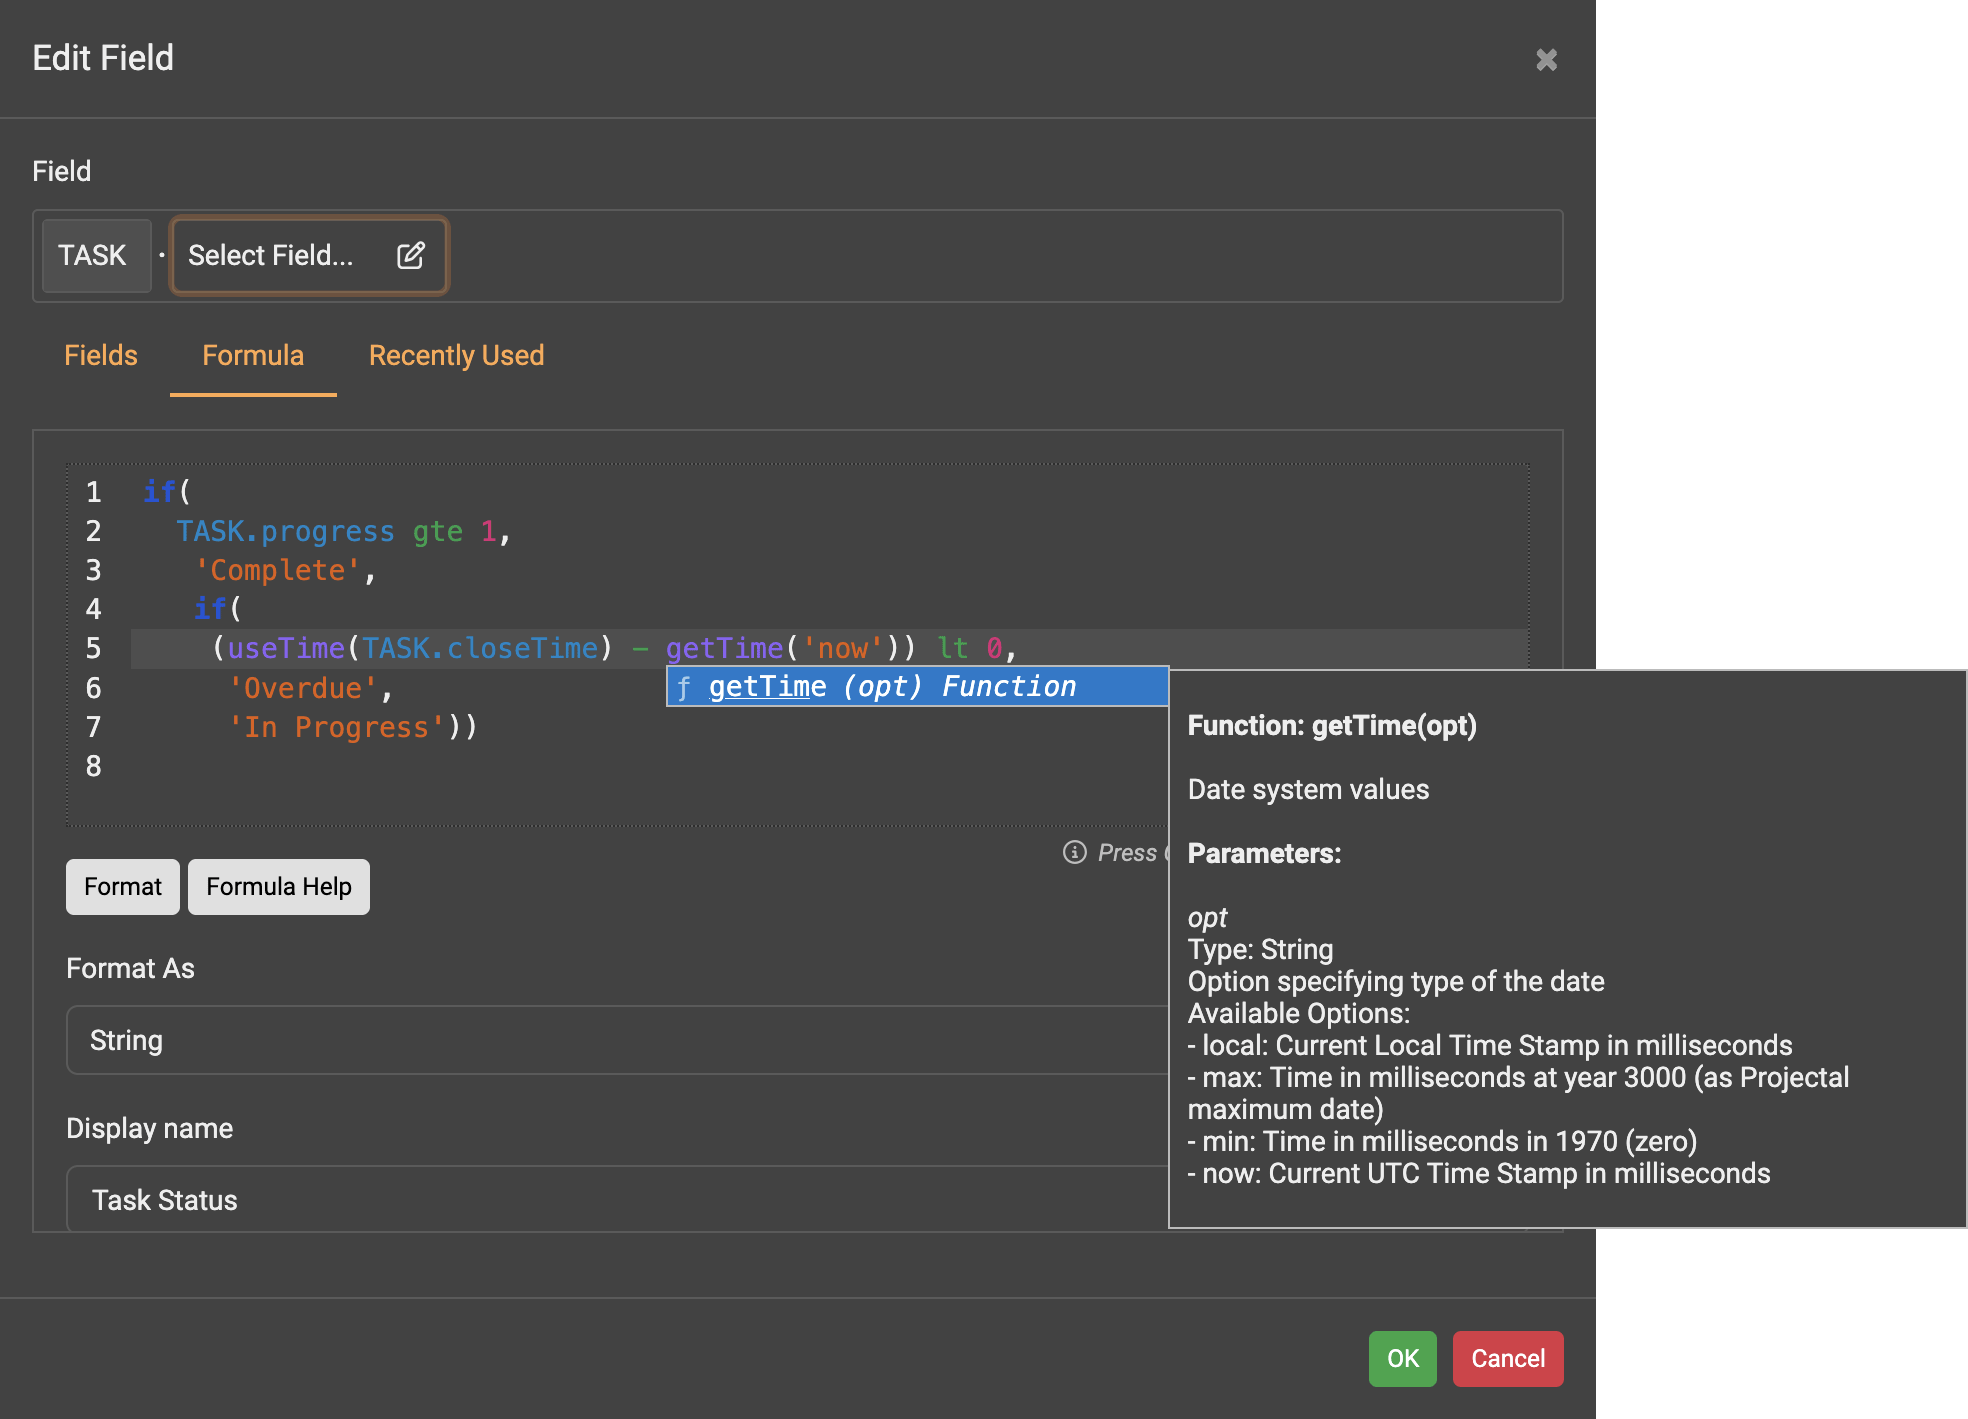
Task: Click line number 5 in editor gutter
Action: tap(93, 649)
